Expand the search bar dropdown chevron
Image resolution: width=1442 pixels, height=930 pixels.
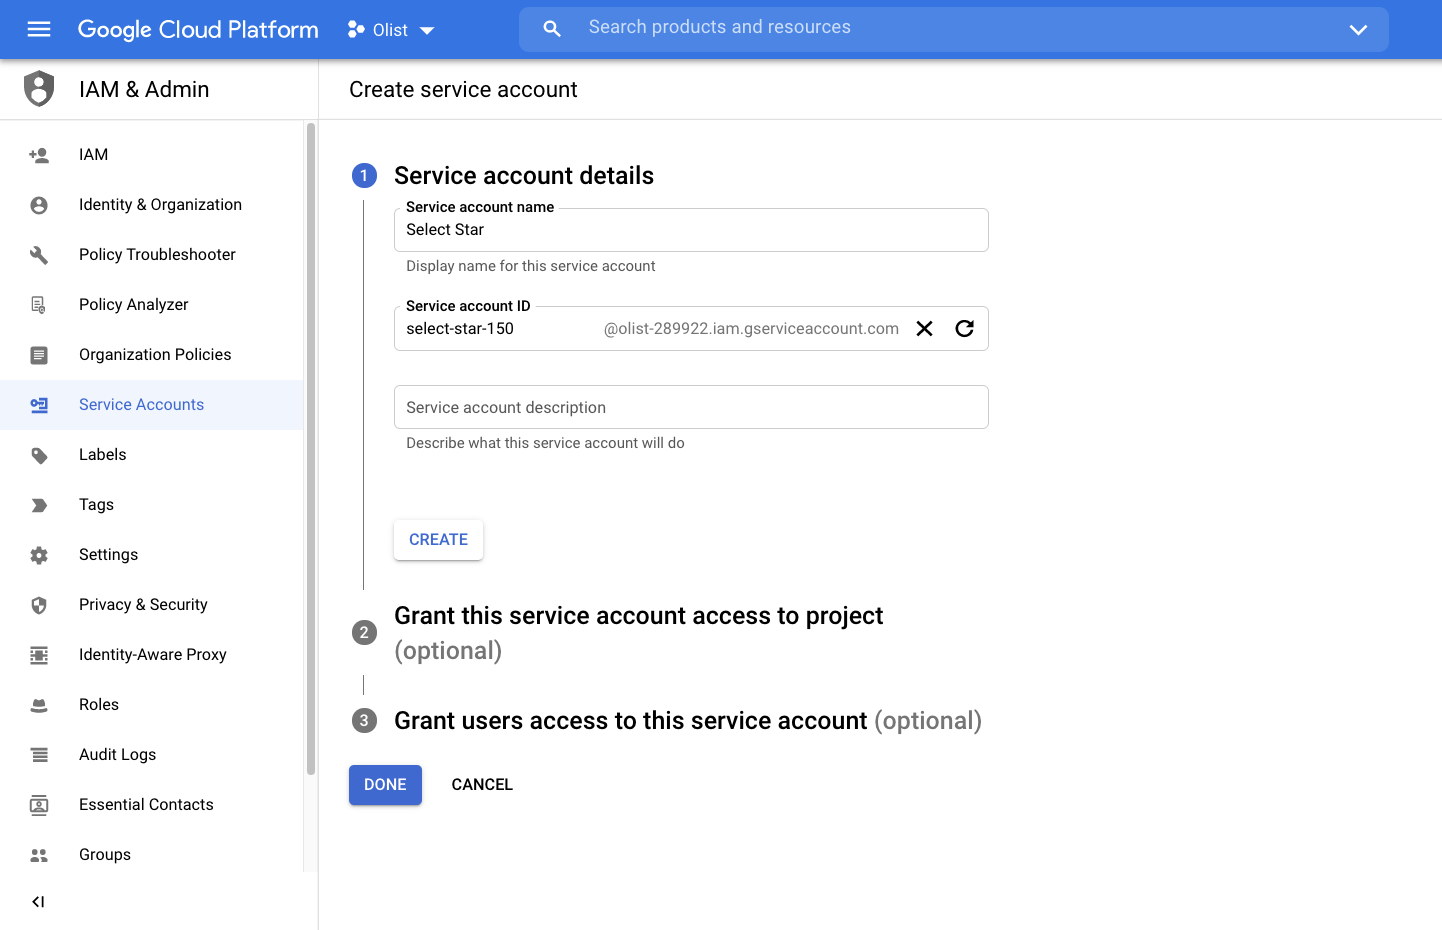1358,30
